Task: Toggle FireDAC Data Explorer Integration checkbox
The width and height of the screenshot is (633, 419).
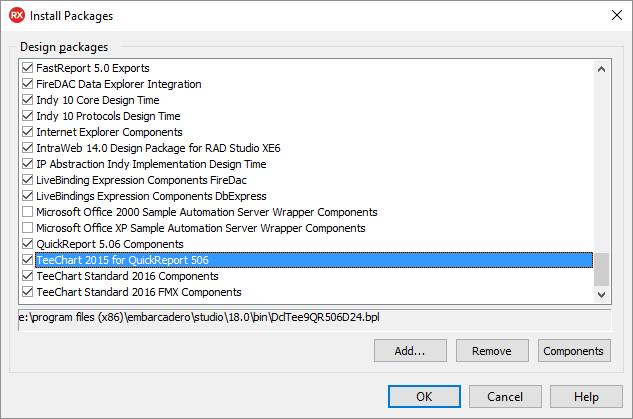Action: click(x=27, y=84)
